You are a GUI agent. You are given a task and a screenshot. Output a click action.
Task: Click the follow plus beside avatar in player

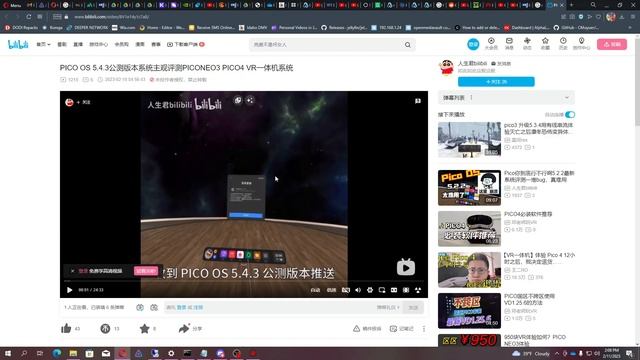tap(84, 102)
